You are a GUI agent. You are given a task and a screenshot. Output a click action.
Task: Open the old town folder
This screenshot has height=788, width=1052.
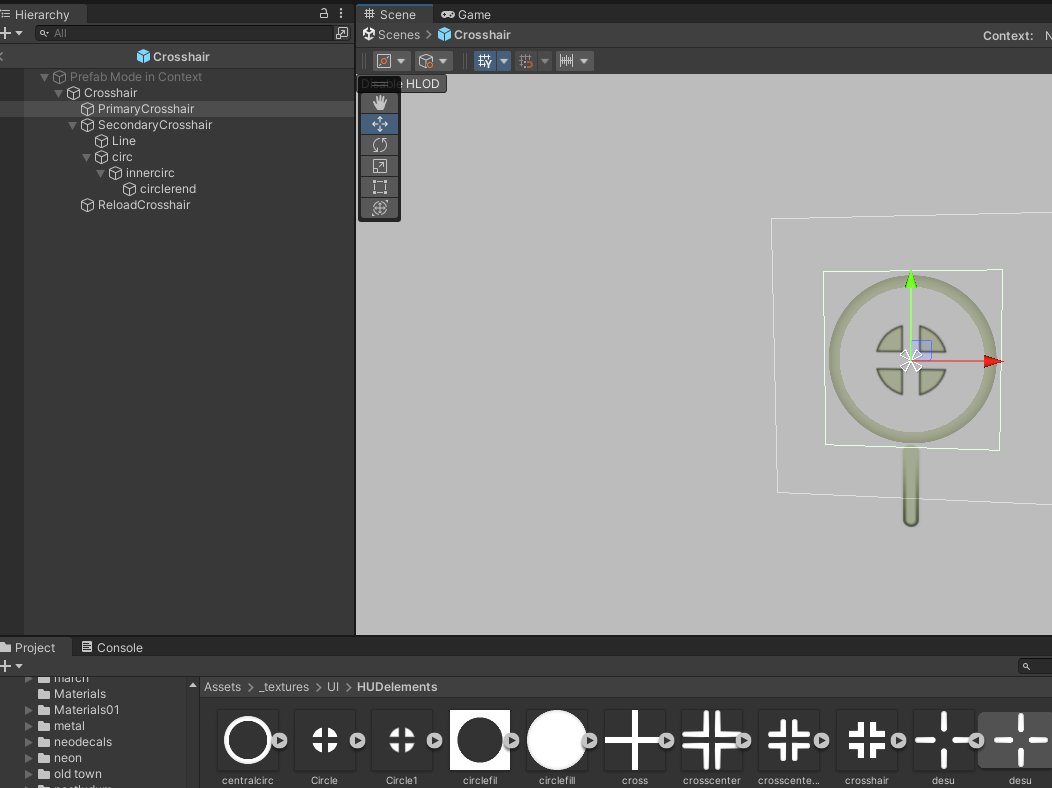(78, 774)
